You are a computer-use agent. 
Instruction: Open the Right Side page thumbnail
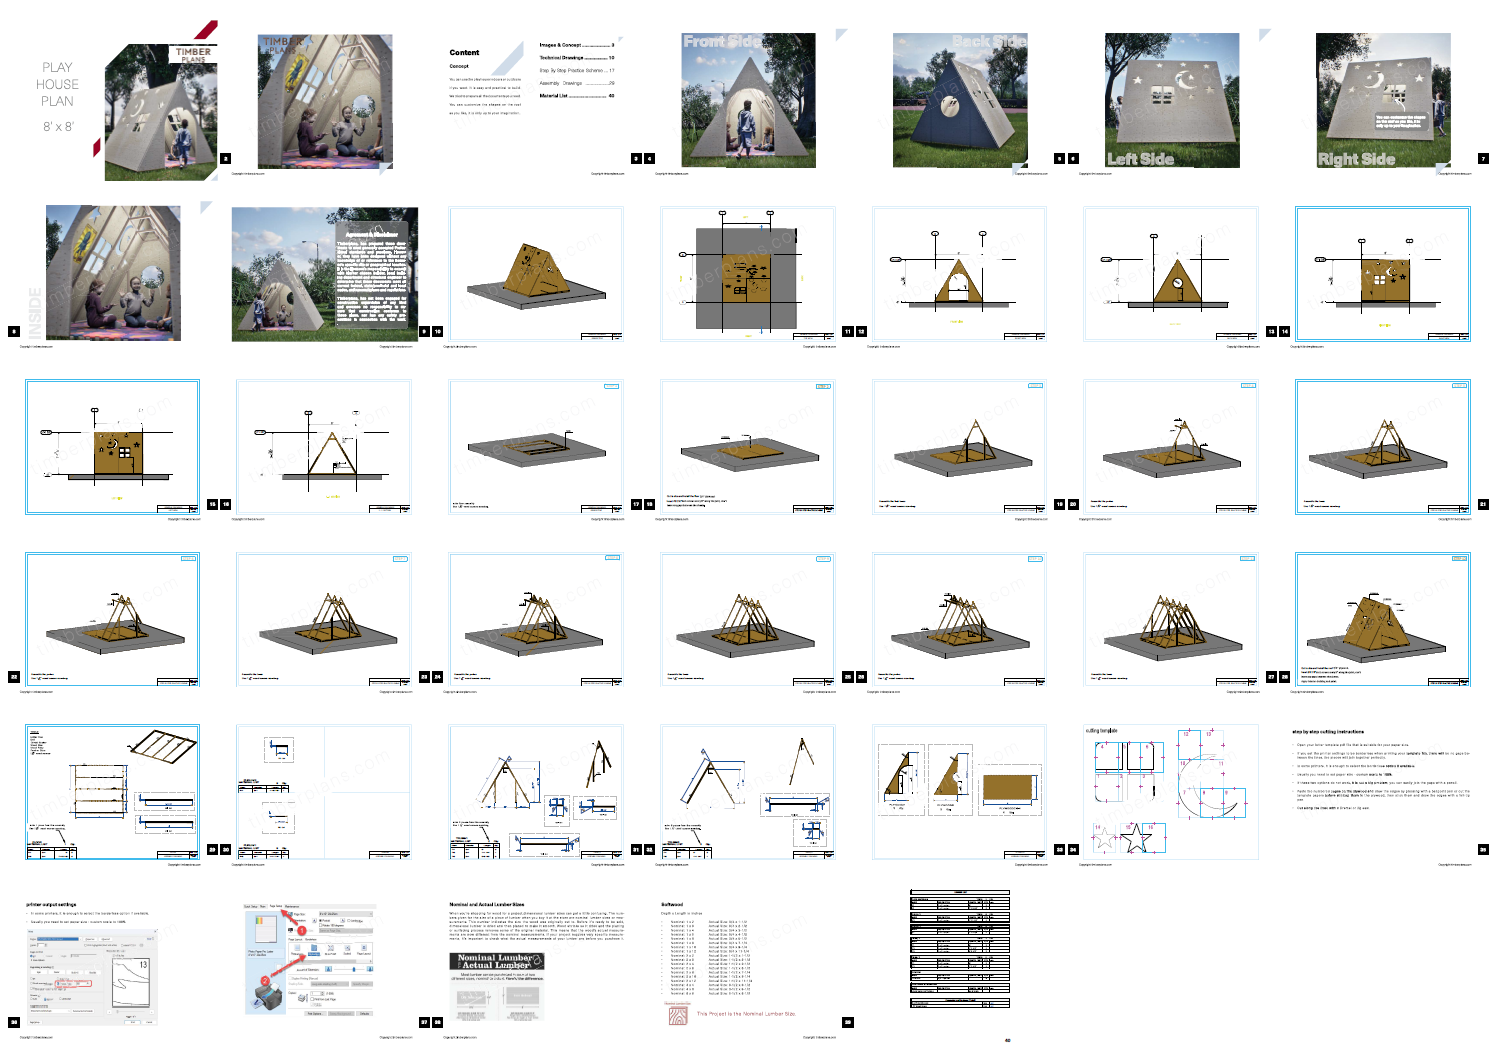pyautogui.click(x=1383, y=100)
